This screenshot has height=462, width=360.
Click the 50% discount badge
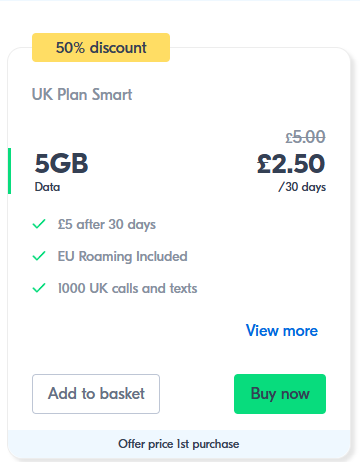click(101, 47)
